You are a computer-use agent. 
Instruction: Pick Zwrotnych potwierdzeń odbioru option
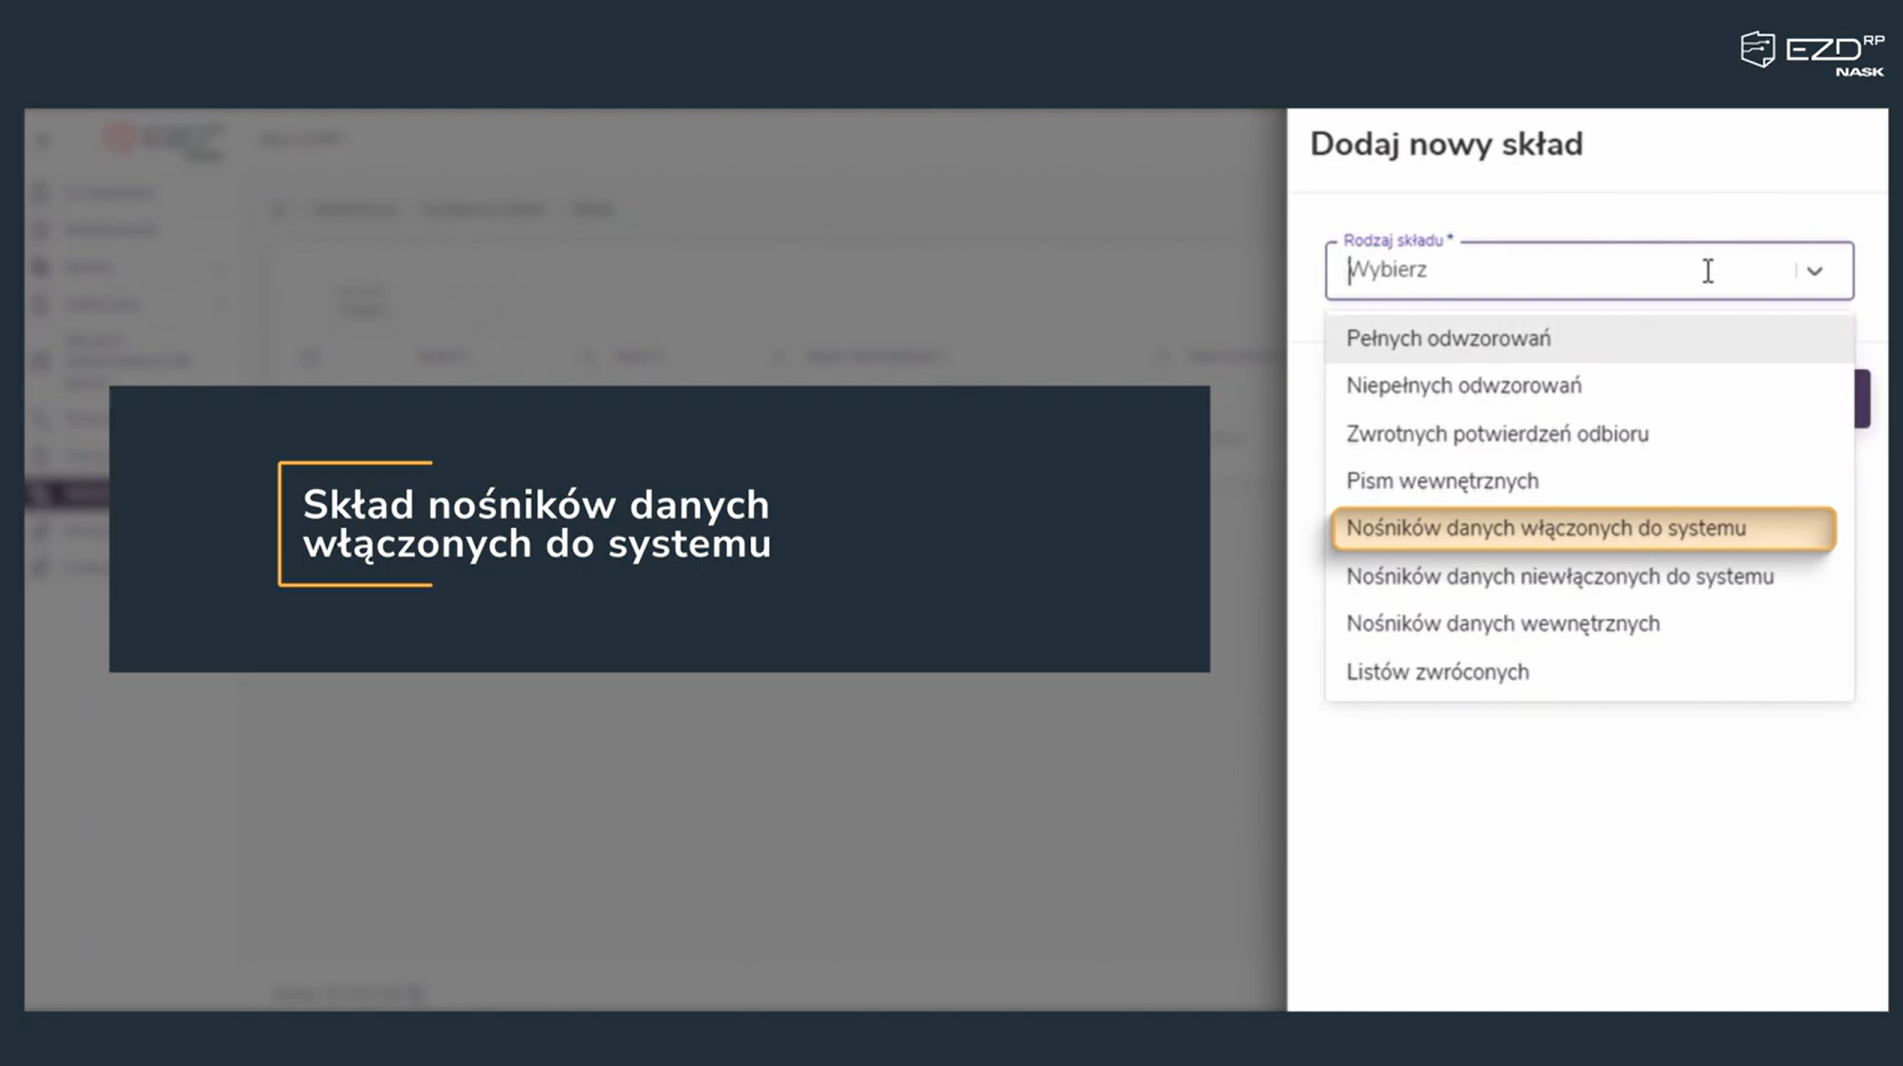[x=1589, y=434]
